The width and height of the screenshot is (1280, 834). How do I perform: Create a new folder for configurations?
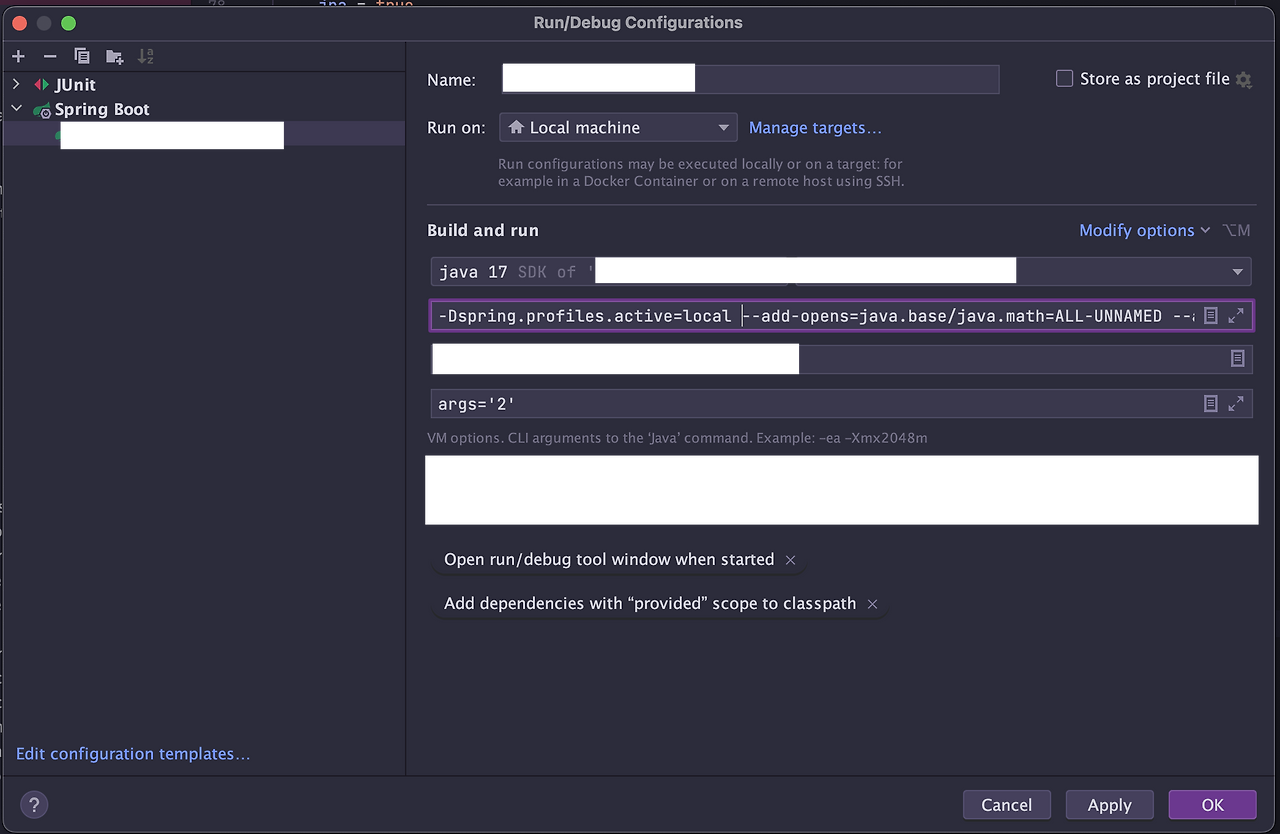pyautogui.click(x=114, y=56)
